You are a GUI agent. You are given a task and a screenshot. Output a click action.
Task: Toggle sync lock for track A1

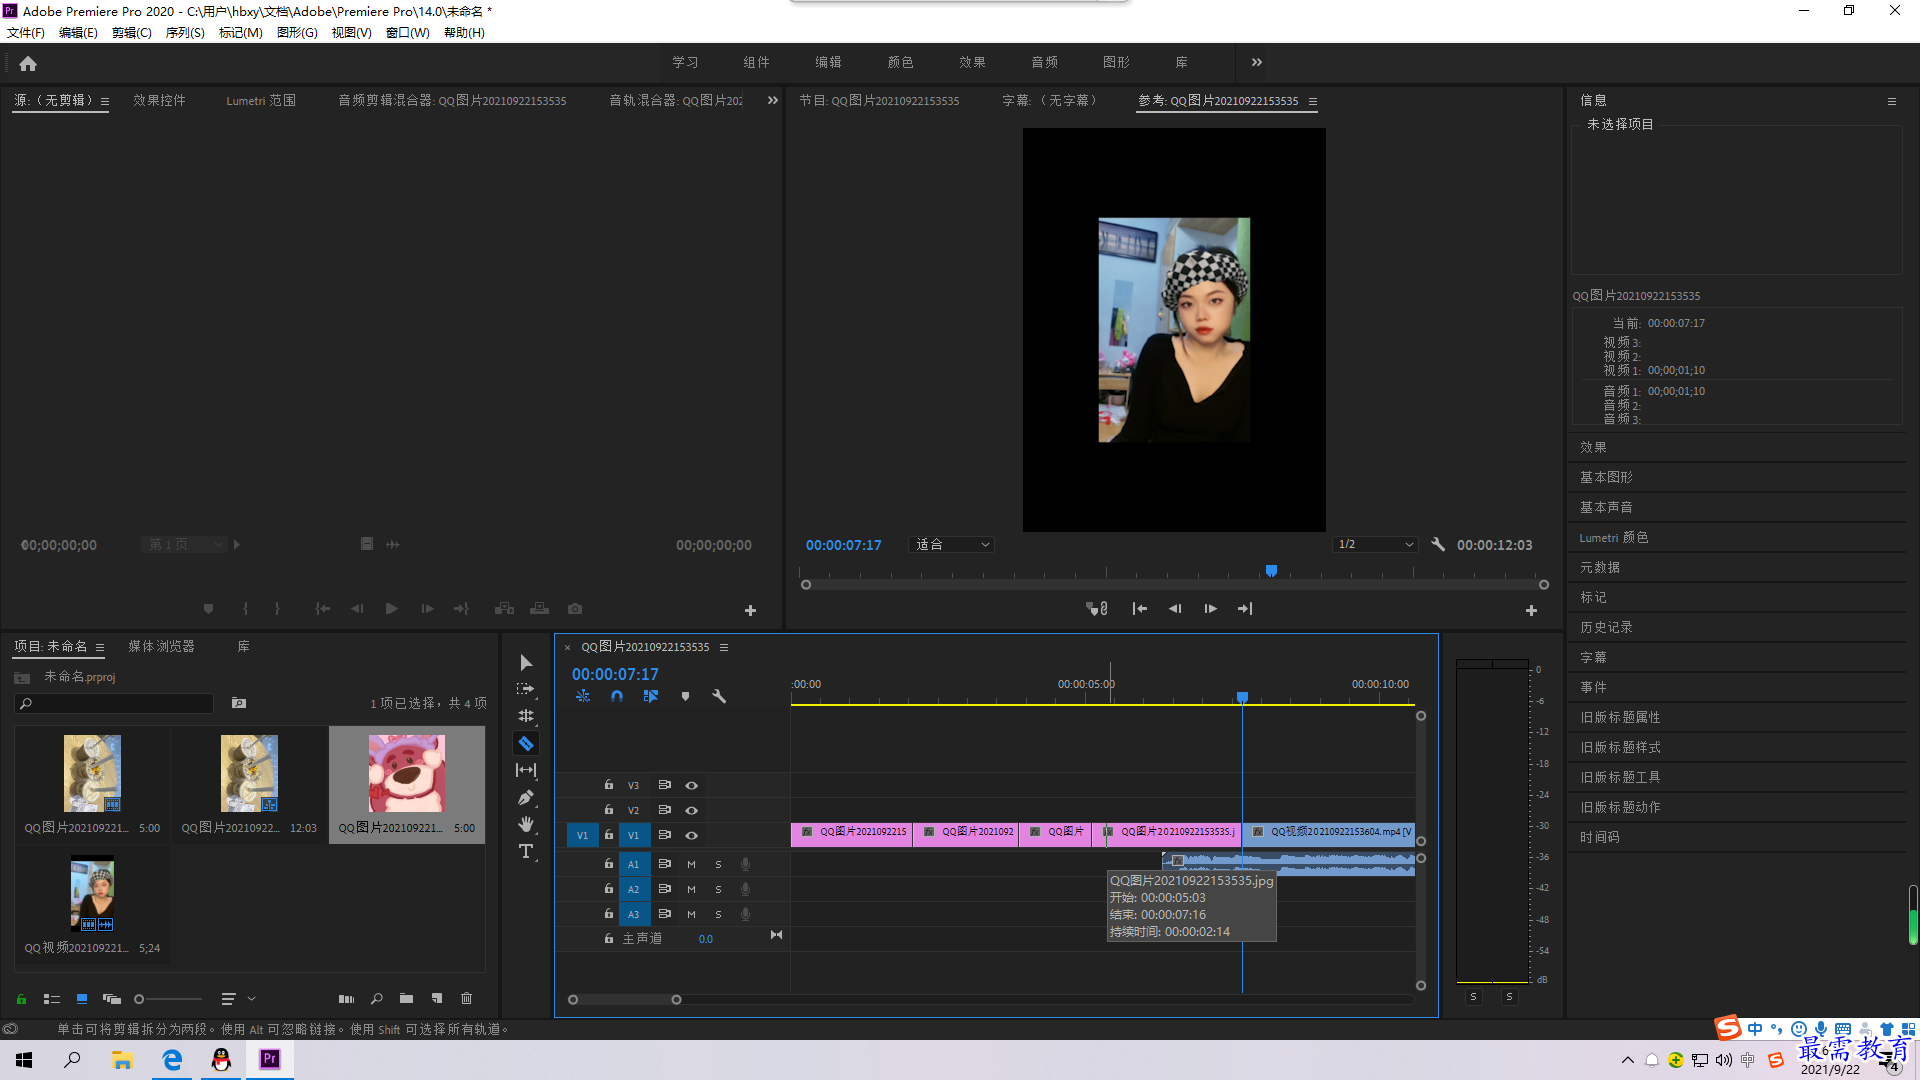pyautogui.click(x=664, y=864)
